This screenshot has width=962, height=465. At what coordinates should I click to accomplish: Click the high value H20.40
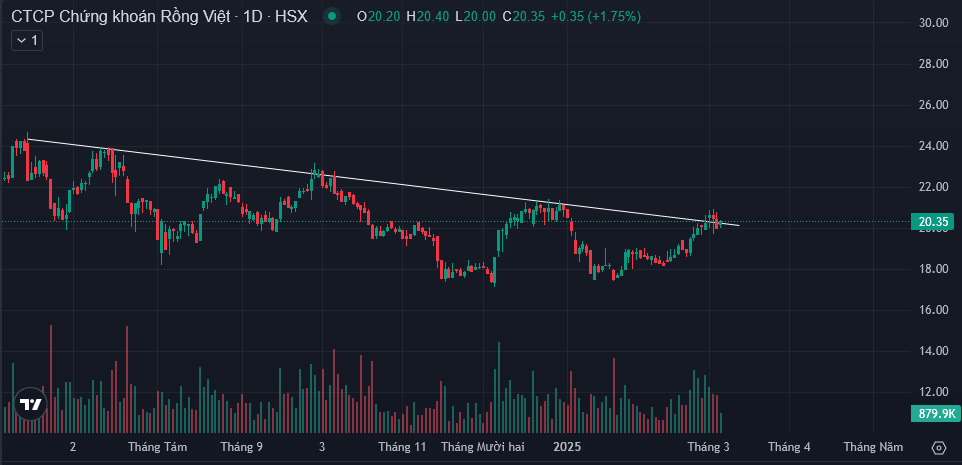click(x=429, y=17)
